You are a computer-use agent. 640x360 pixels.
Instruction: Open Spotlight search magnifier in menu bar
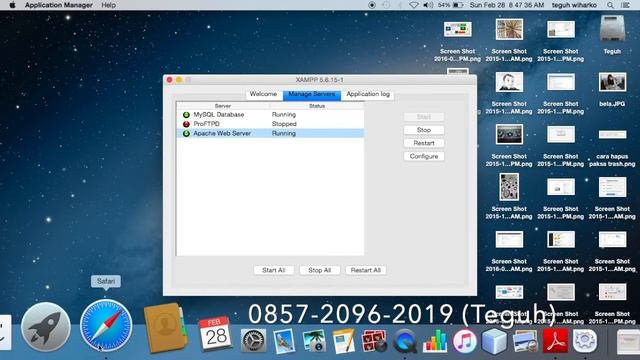610,5
